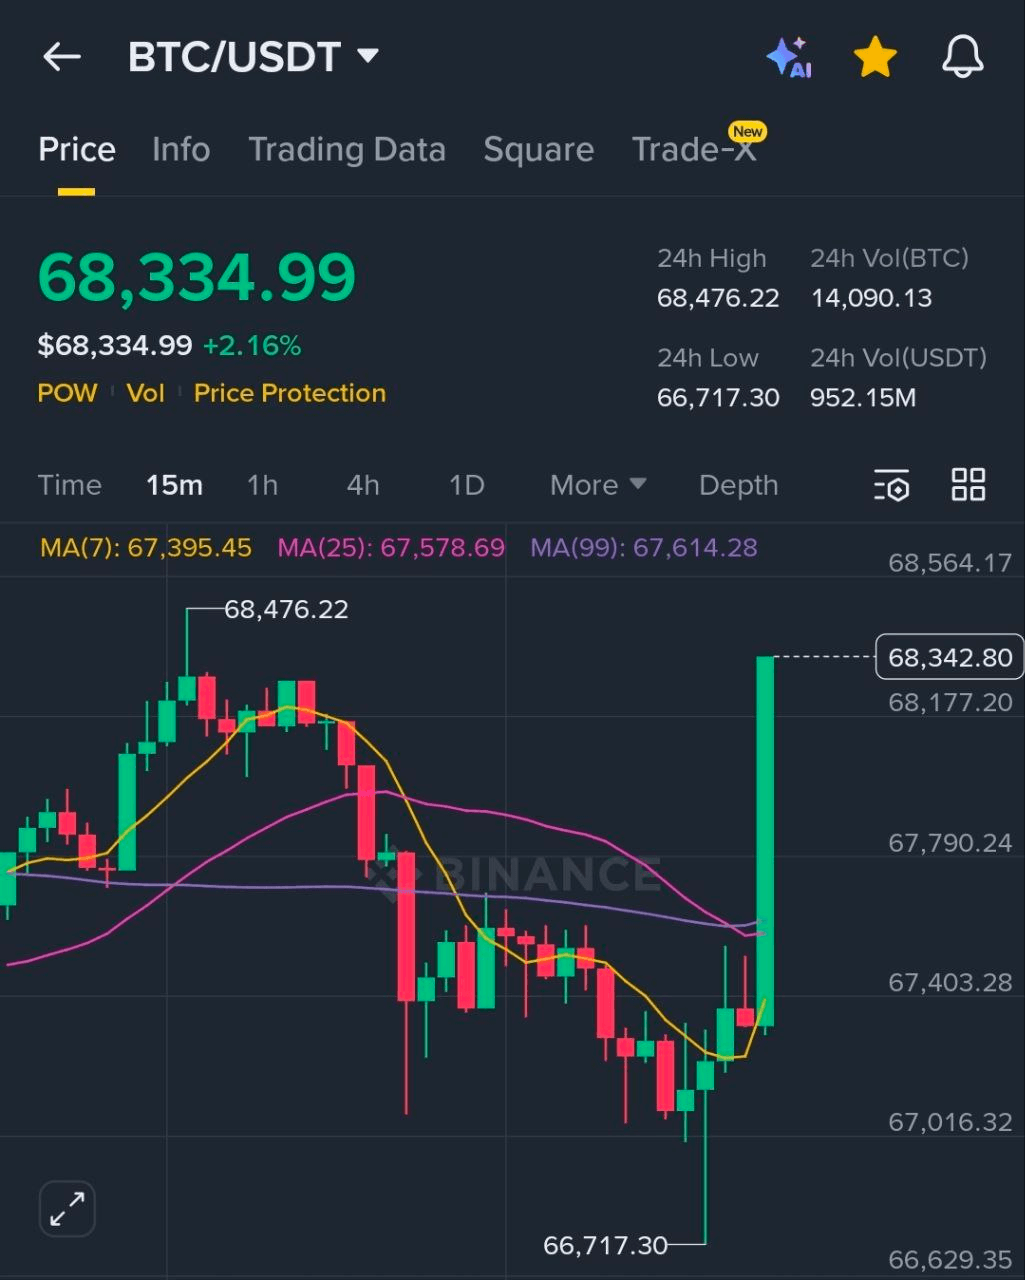Open the Square tab
1025x1280 pixels.
[x=538, y=150]
